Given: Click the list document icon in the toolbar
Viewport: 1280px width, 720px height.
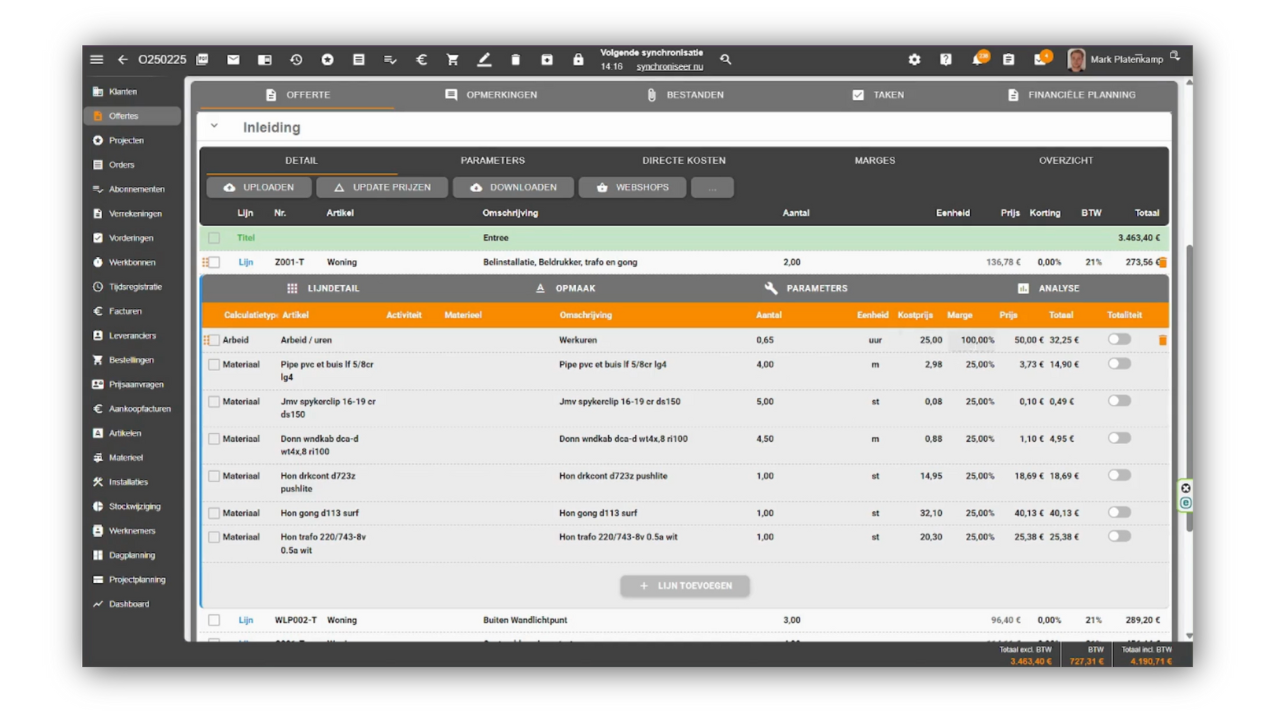Looking at the screenshot, I should (x=359, y=60).
